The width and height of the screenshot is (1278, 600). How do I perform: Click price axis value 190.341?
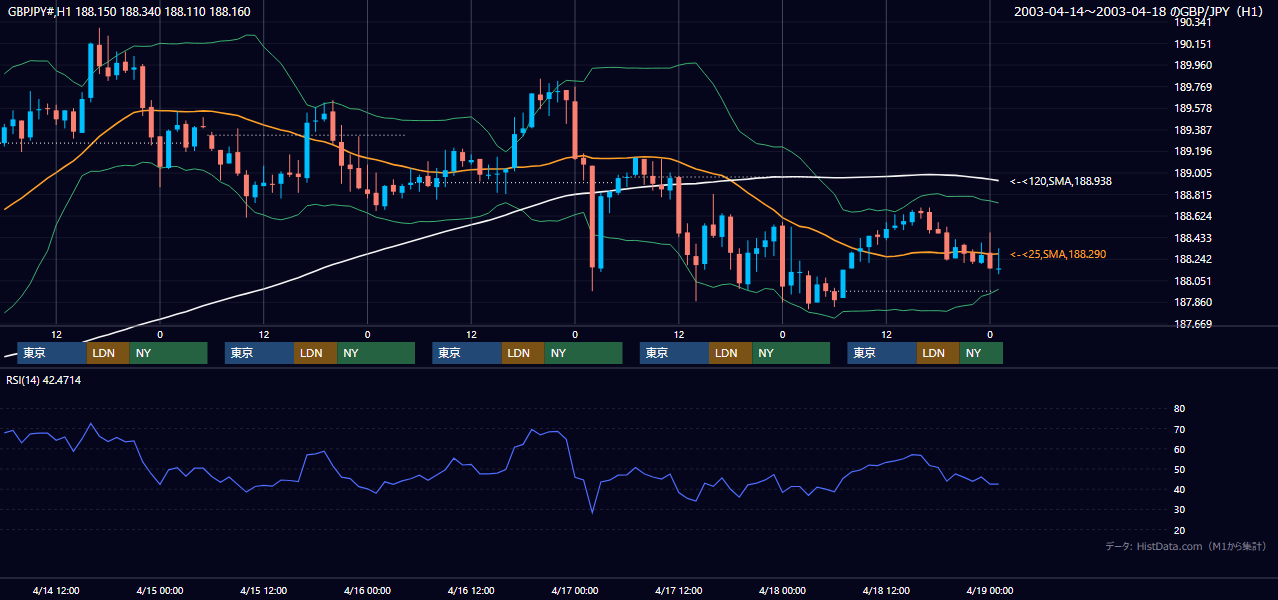click(x=1192, y=22)
